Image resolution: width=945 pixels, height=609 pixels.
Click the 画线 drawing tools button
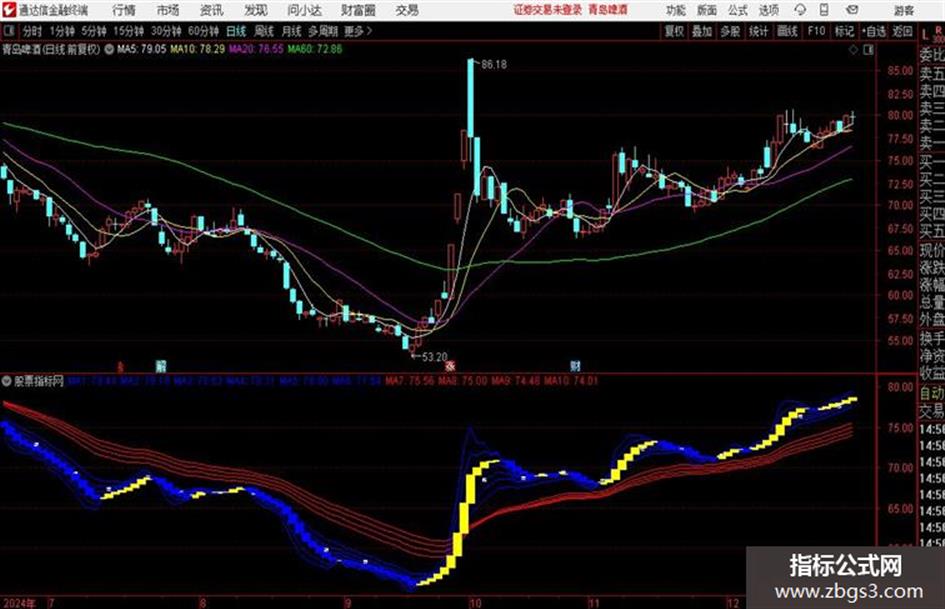(787, 31)
